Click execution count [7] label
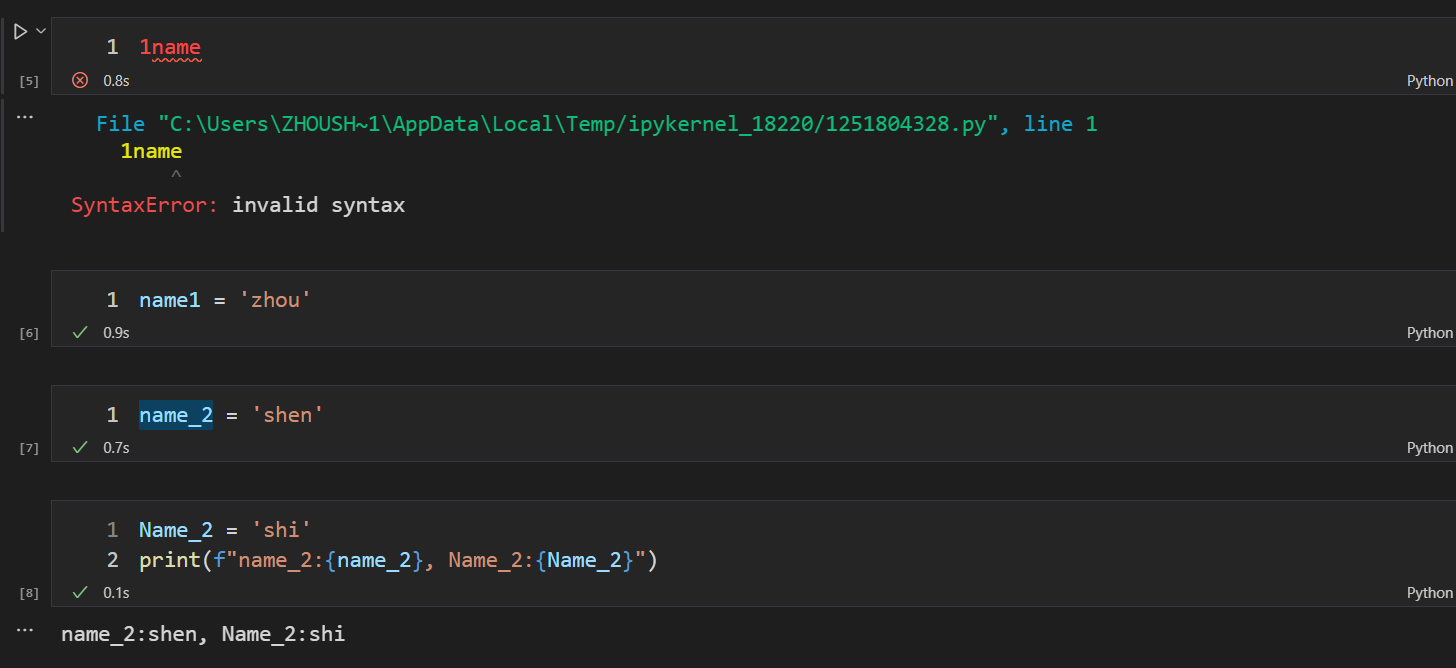1456x668 pixels. pos(29,449)
